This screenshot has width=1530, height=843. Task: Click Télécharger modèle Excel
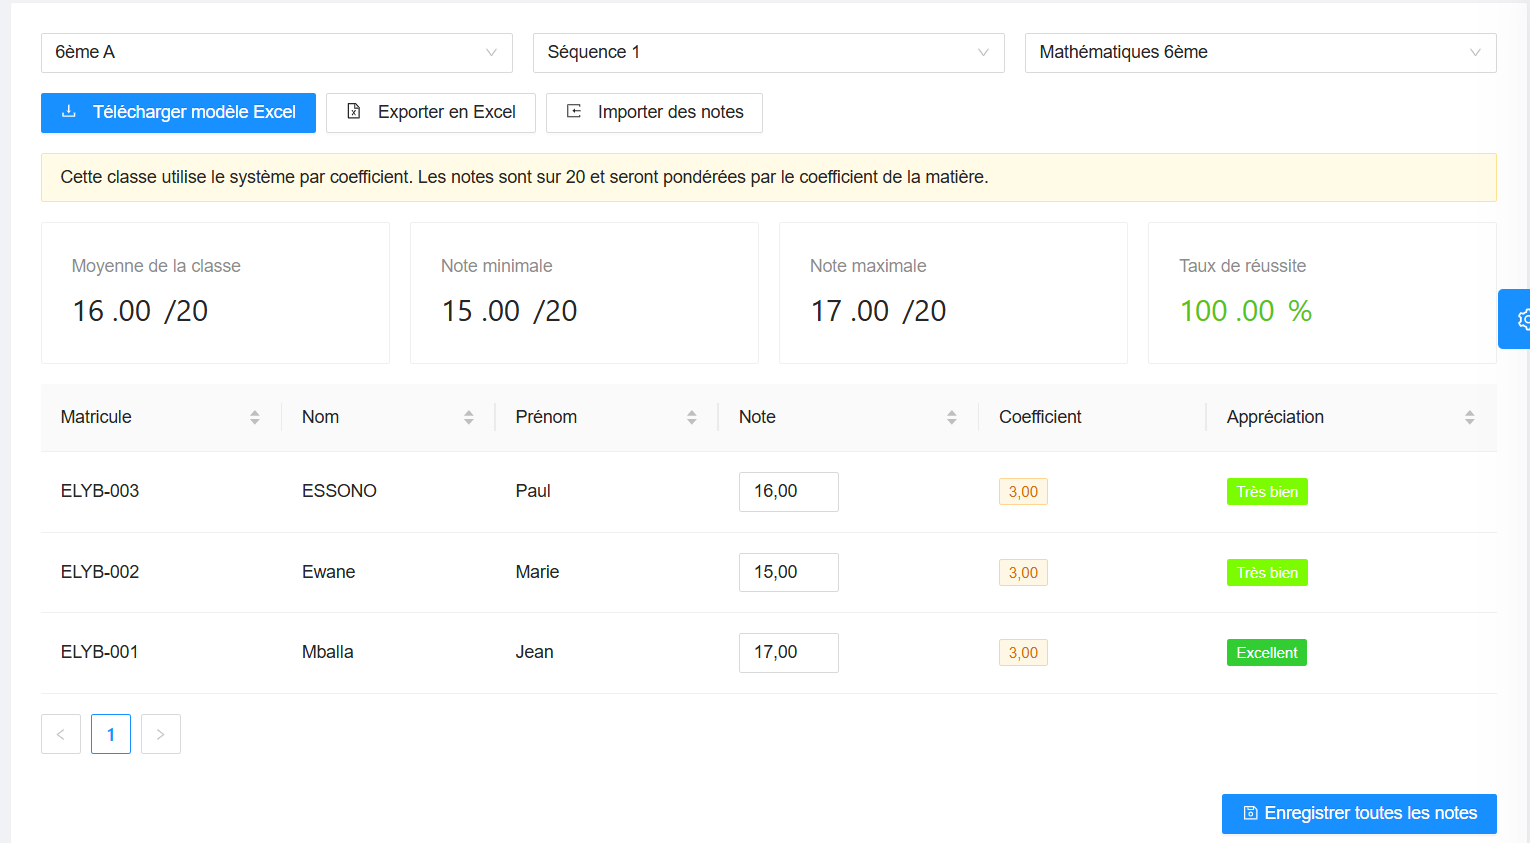tap(178, 112)
